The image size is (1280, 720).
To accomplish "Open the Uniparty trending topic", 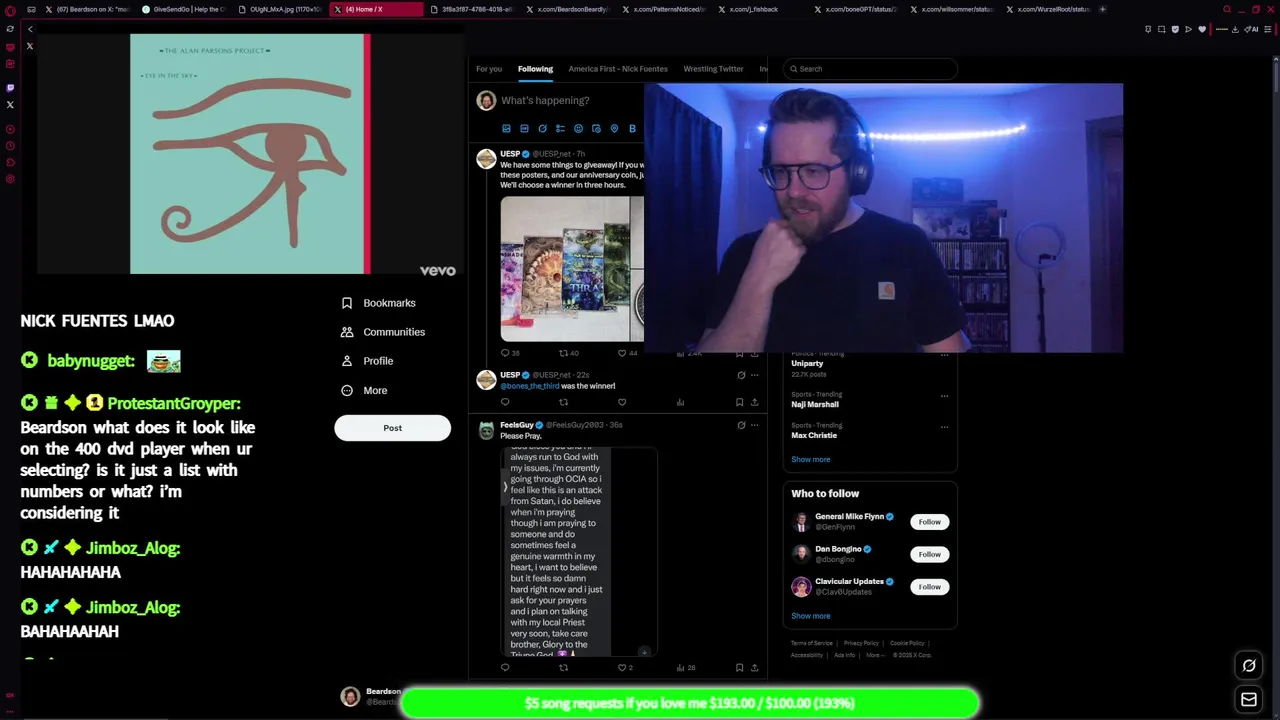I will click(x=808, y=364).
